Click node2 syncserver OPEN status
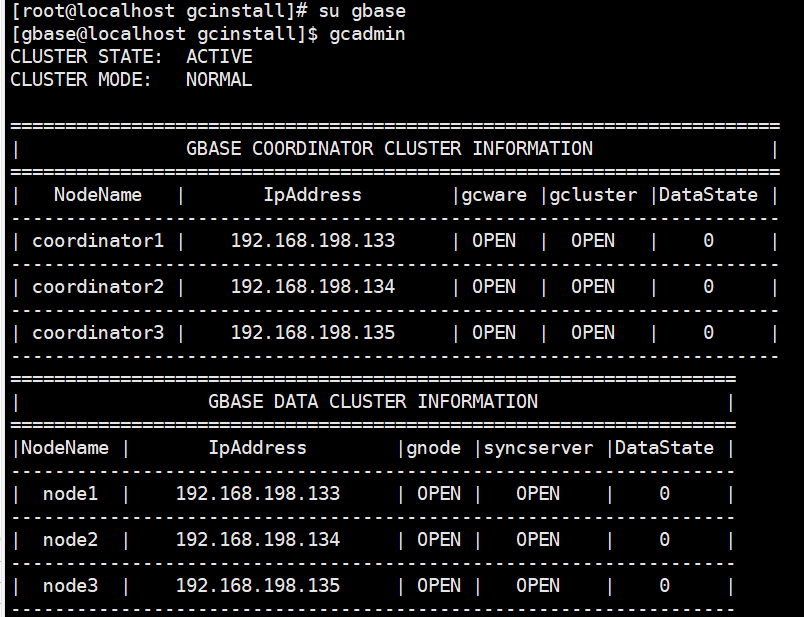Image resolution: width=804 pixels, height=617 pixels. point(538,540)
